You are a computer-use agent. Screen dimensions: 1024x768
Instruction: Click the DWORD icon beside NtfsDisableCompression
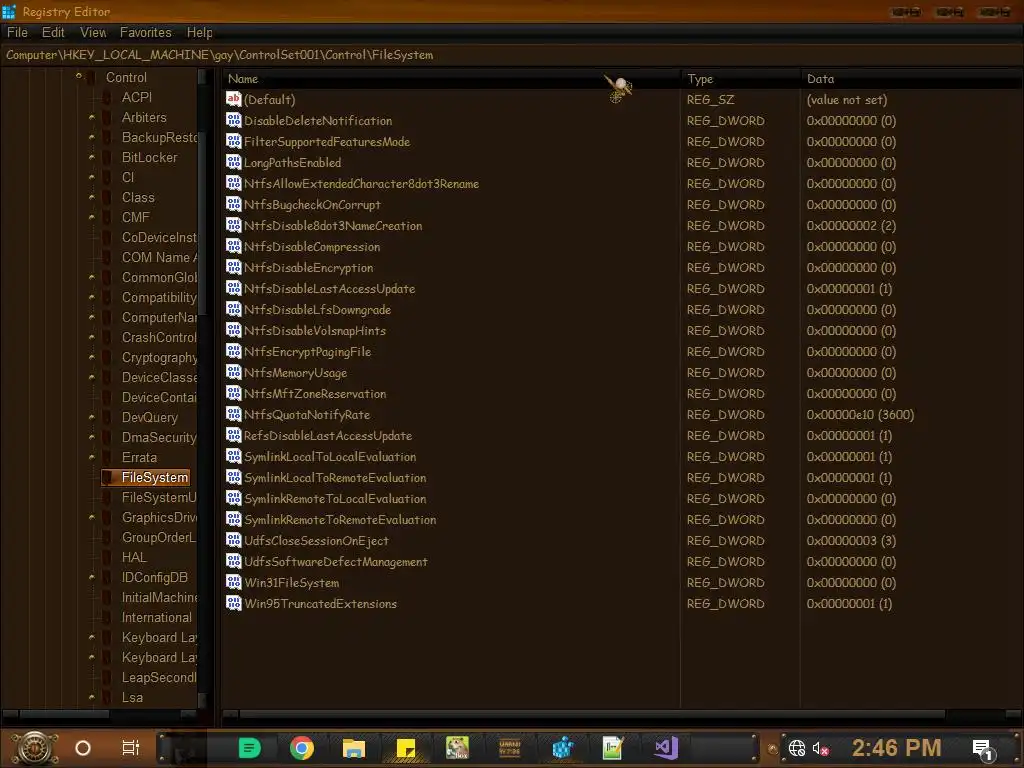(234, 246)
